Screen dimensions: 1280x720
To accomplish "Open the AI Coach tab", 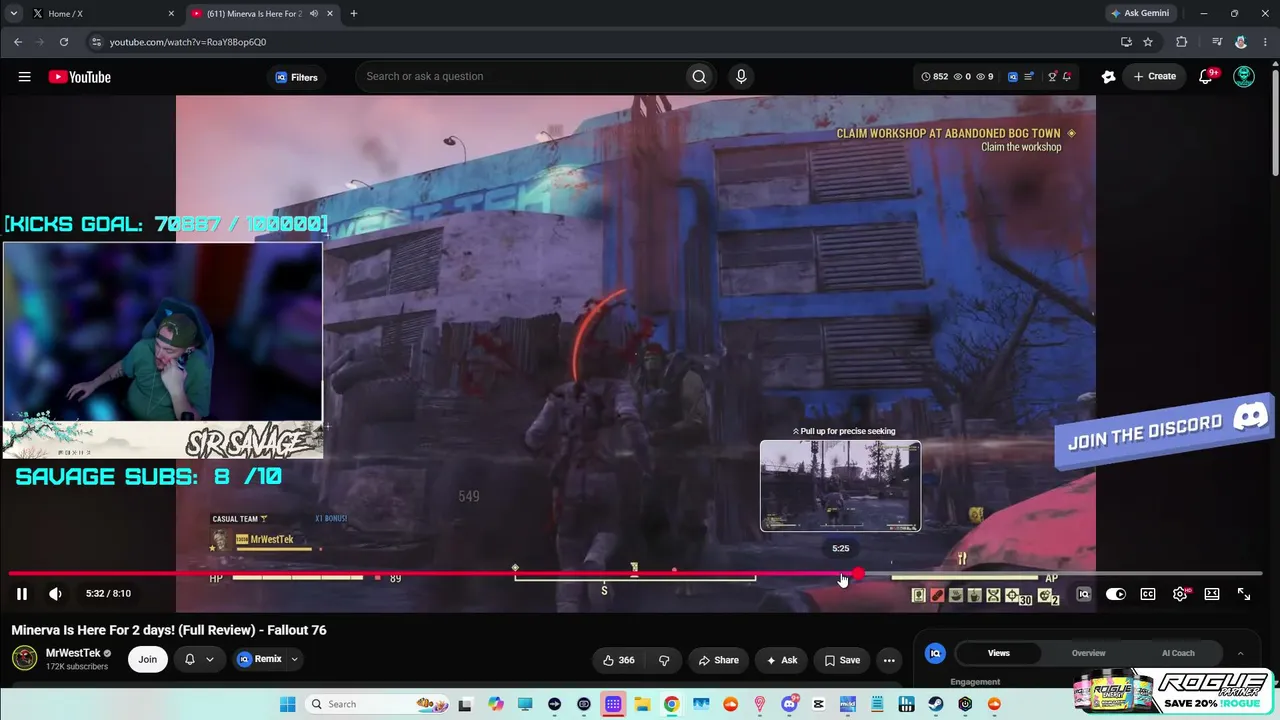I will click(1178, 653).
